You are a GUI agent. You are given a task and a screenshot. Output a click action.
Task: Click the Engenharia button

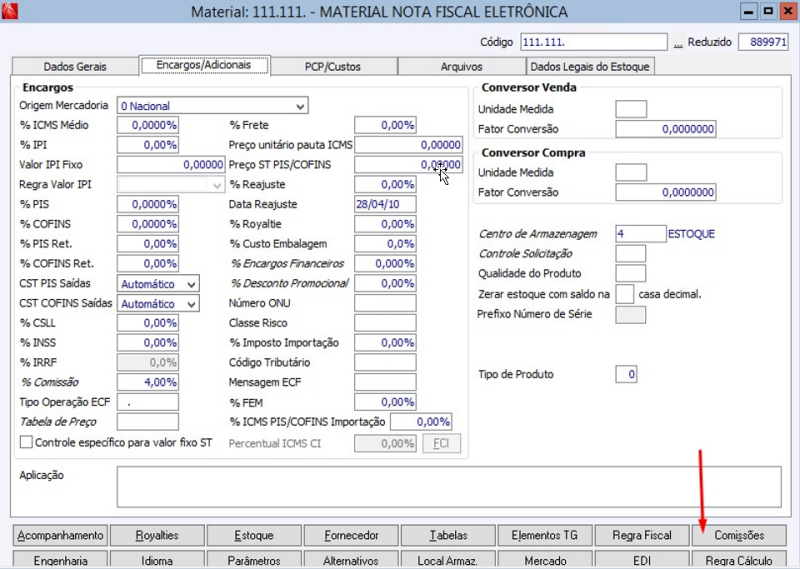pyautogui.click(x=60, y=560)
